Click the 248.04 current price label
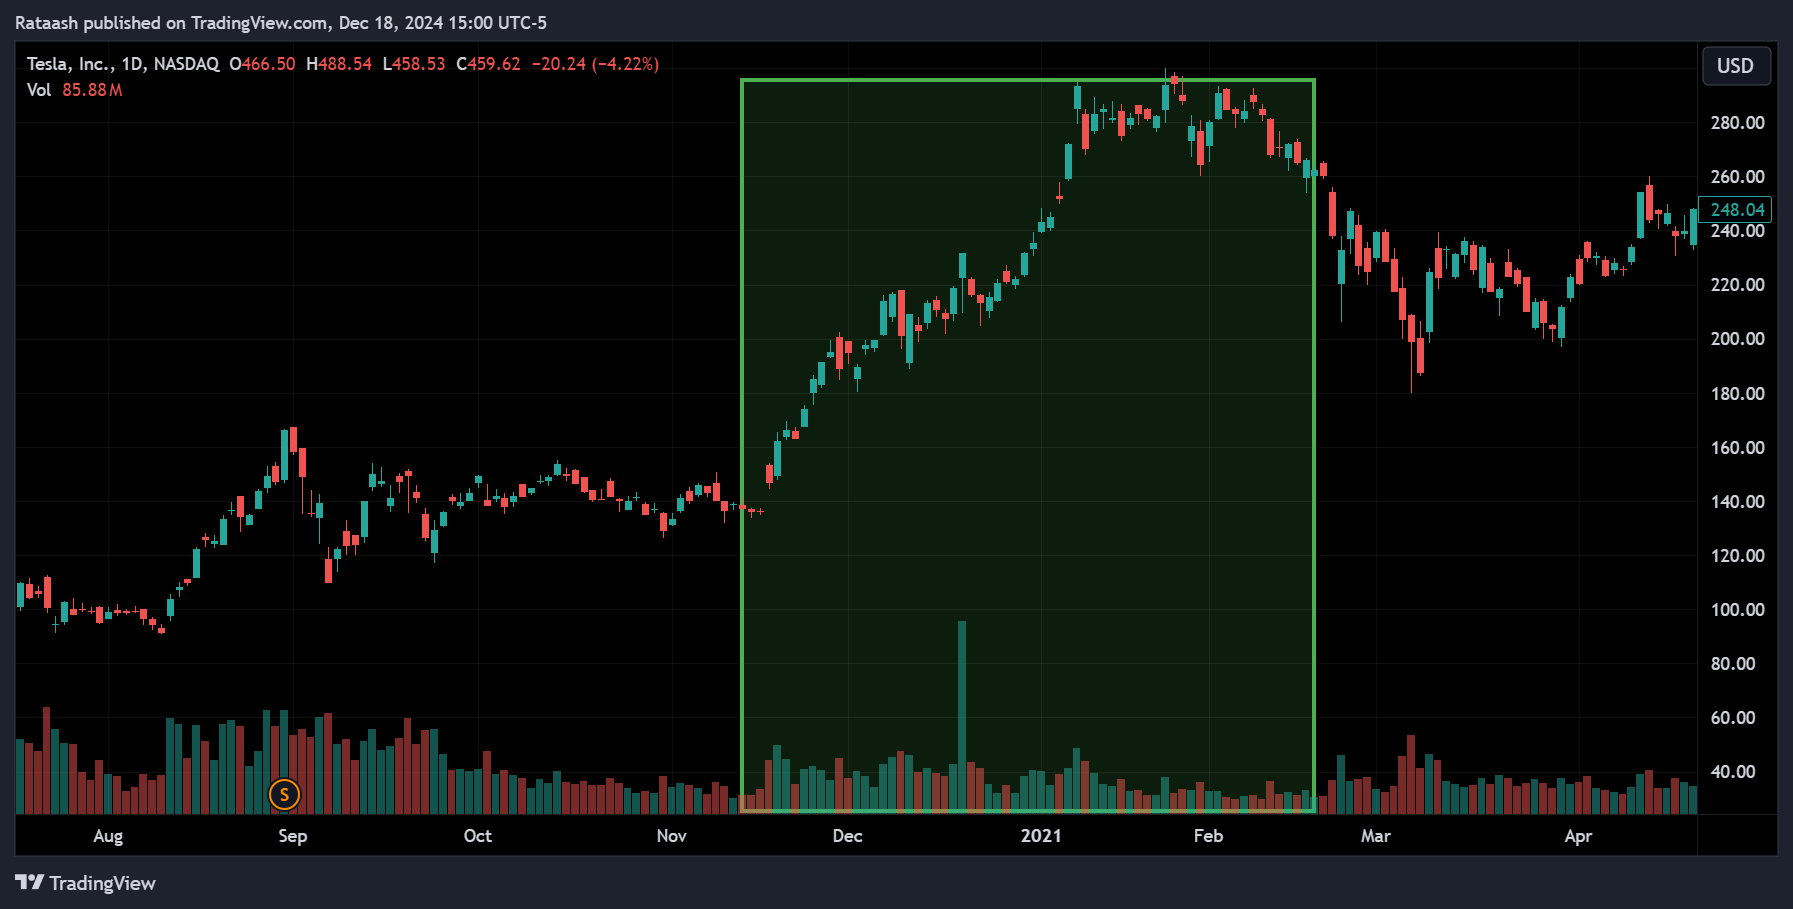Viewport: 1793px width, 909px height. point(1735,210)
